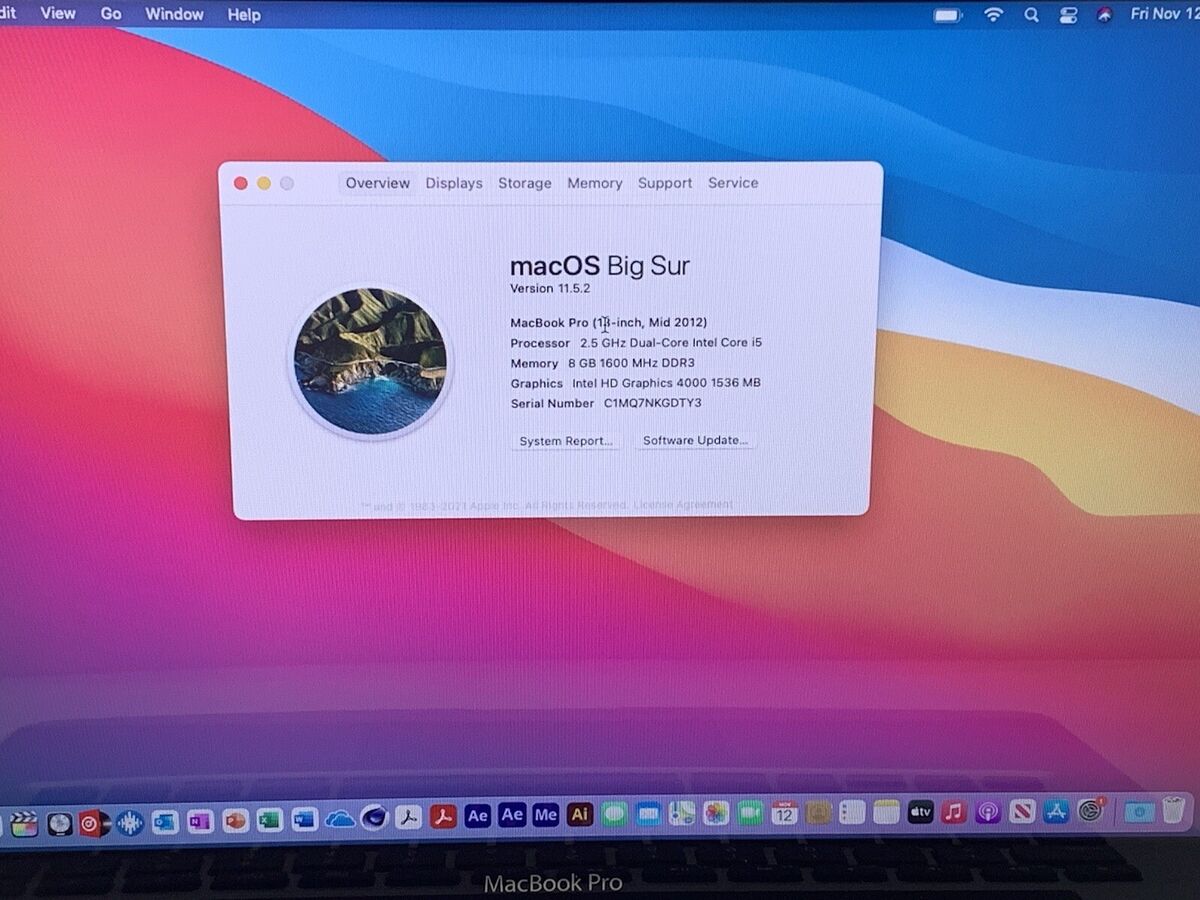
Task: Click the OneDrive cloud icon in Dock
Action: (340, 819)
